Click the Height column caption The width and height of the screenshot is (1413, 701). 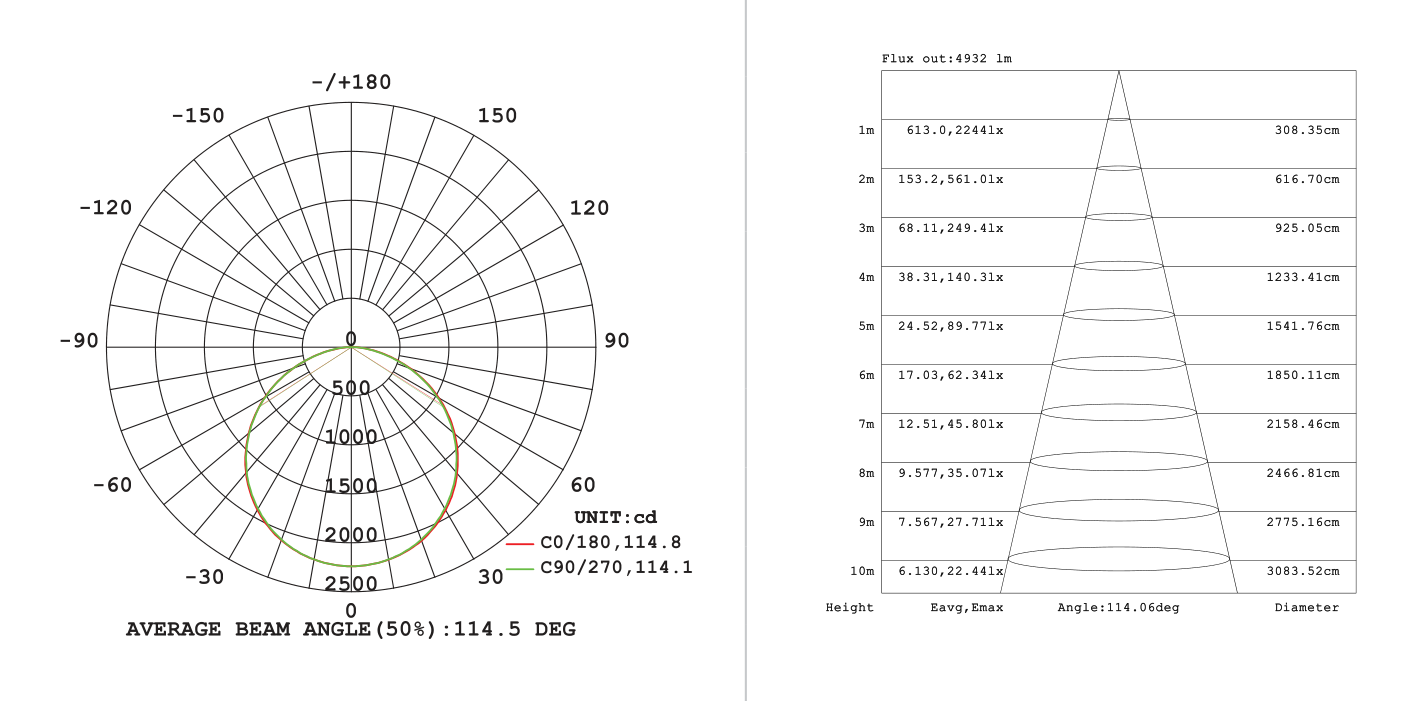[x=850, y=607]
